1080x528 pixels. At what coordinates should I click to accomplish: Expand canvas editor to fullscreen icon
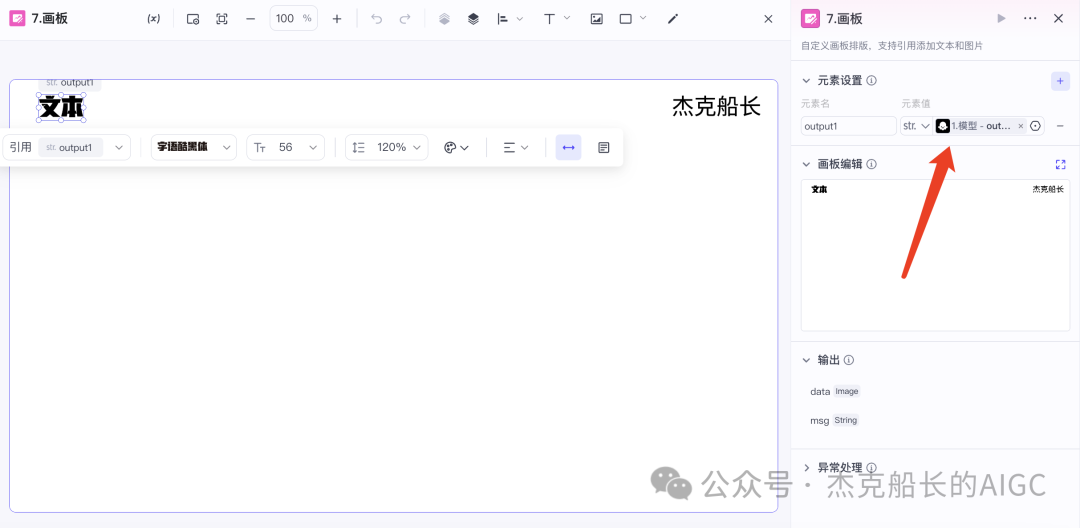(1060, 165)
